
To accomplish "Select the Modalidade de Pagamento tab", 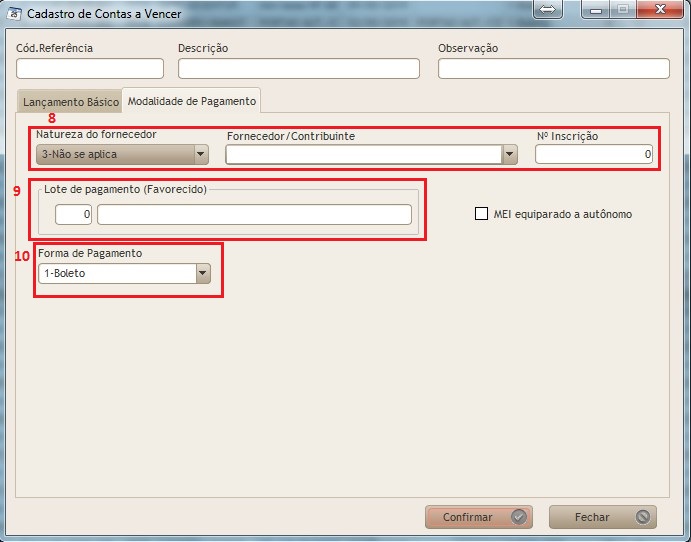I will click(x=192, y=101).
